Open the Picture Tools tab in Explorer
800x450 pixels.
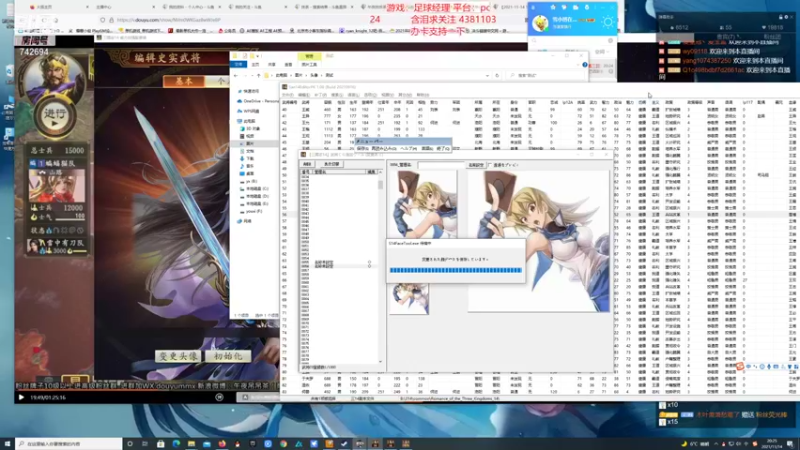click(309, 64)
